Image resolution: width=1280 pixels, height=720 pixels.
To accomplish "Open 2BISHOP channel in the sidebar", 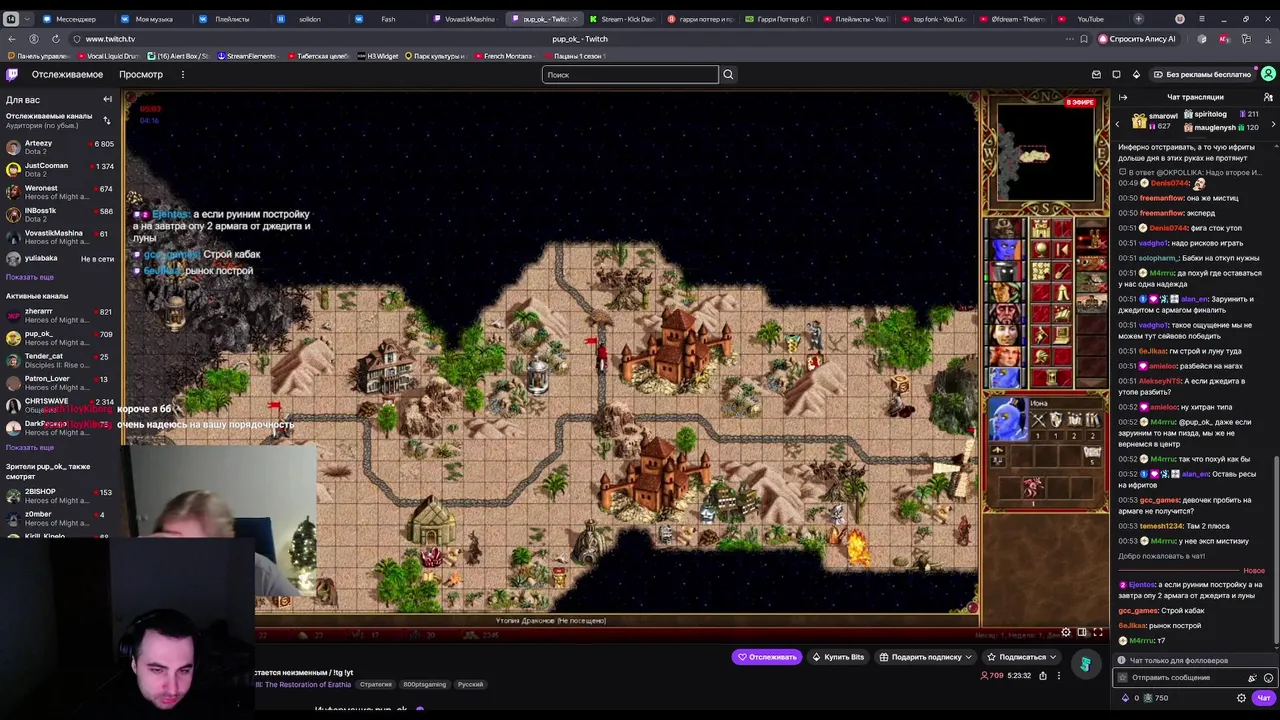I will [60, 496].
